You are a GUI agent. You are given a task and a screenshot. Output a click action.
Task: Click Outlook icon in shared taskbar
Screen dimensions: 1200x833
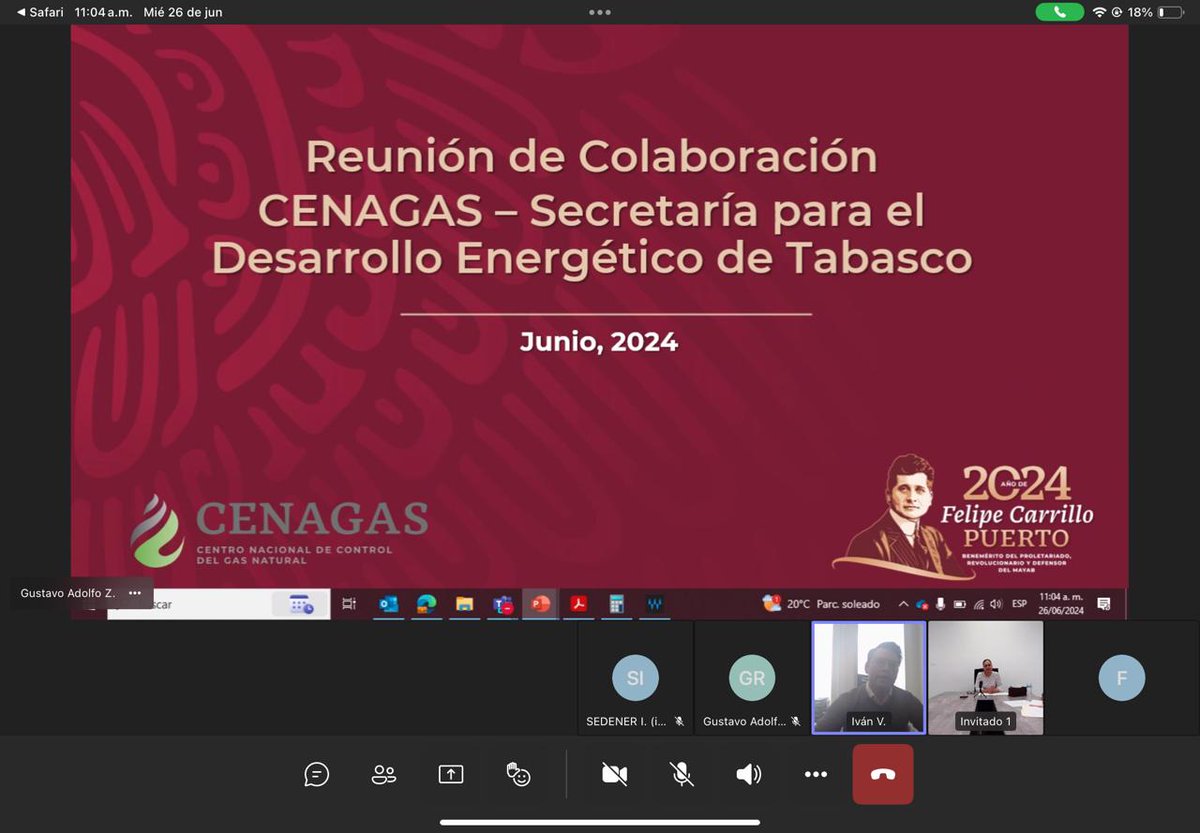pyautogui.click(x=388, y=604)
